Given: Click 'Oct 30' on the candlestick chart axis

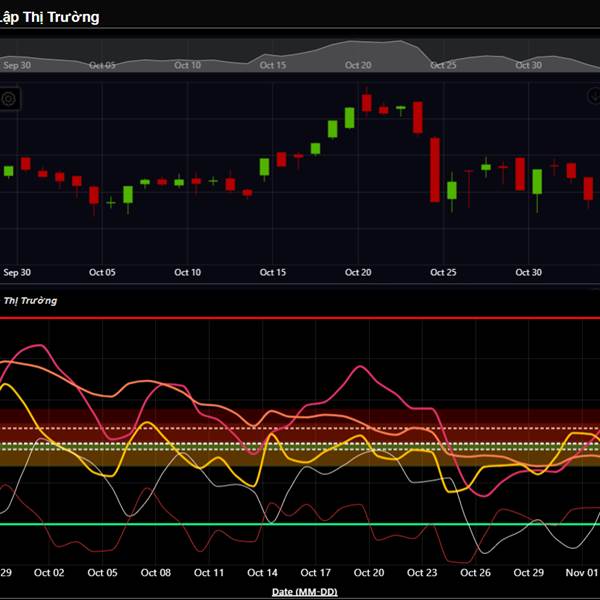Looking at the screenshot, I should coord(528,272).
